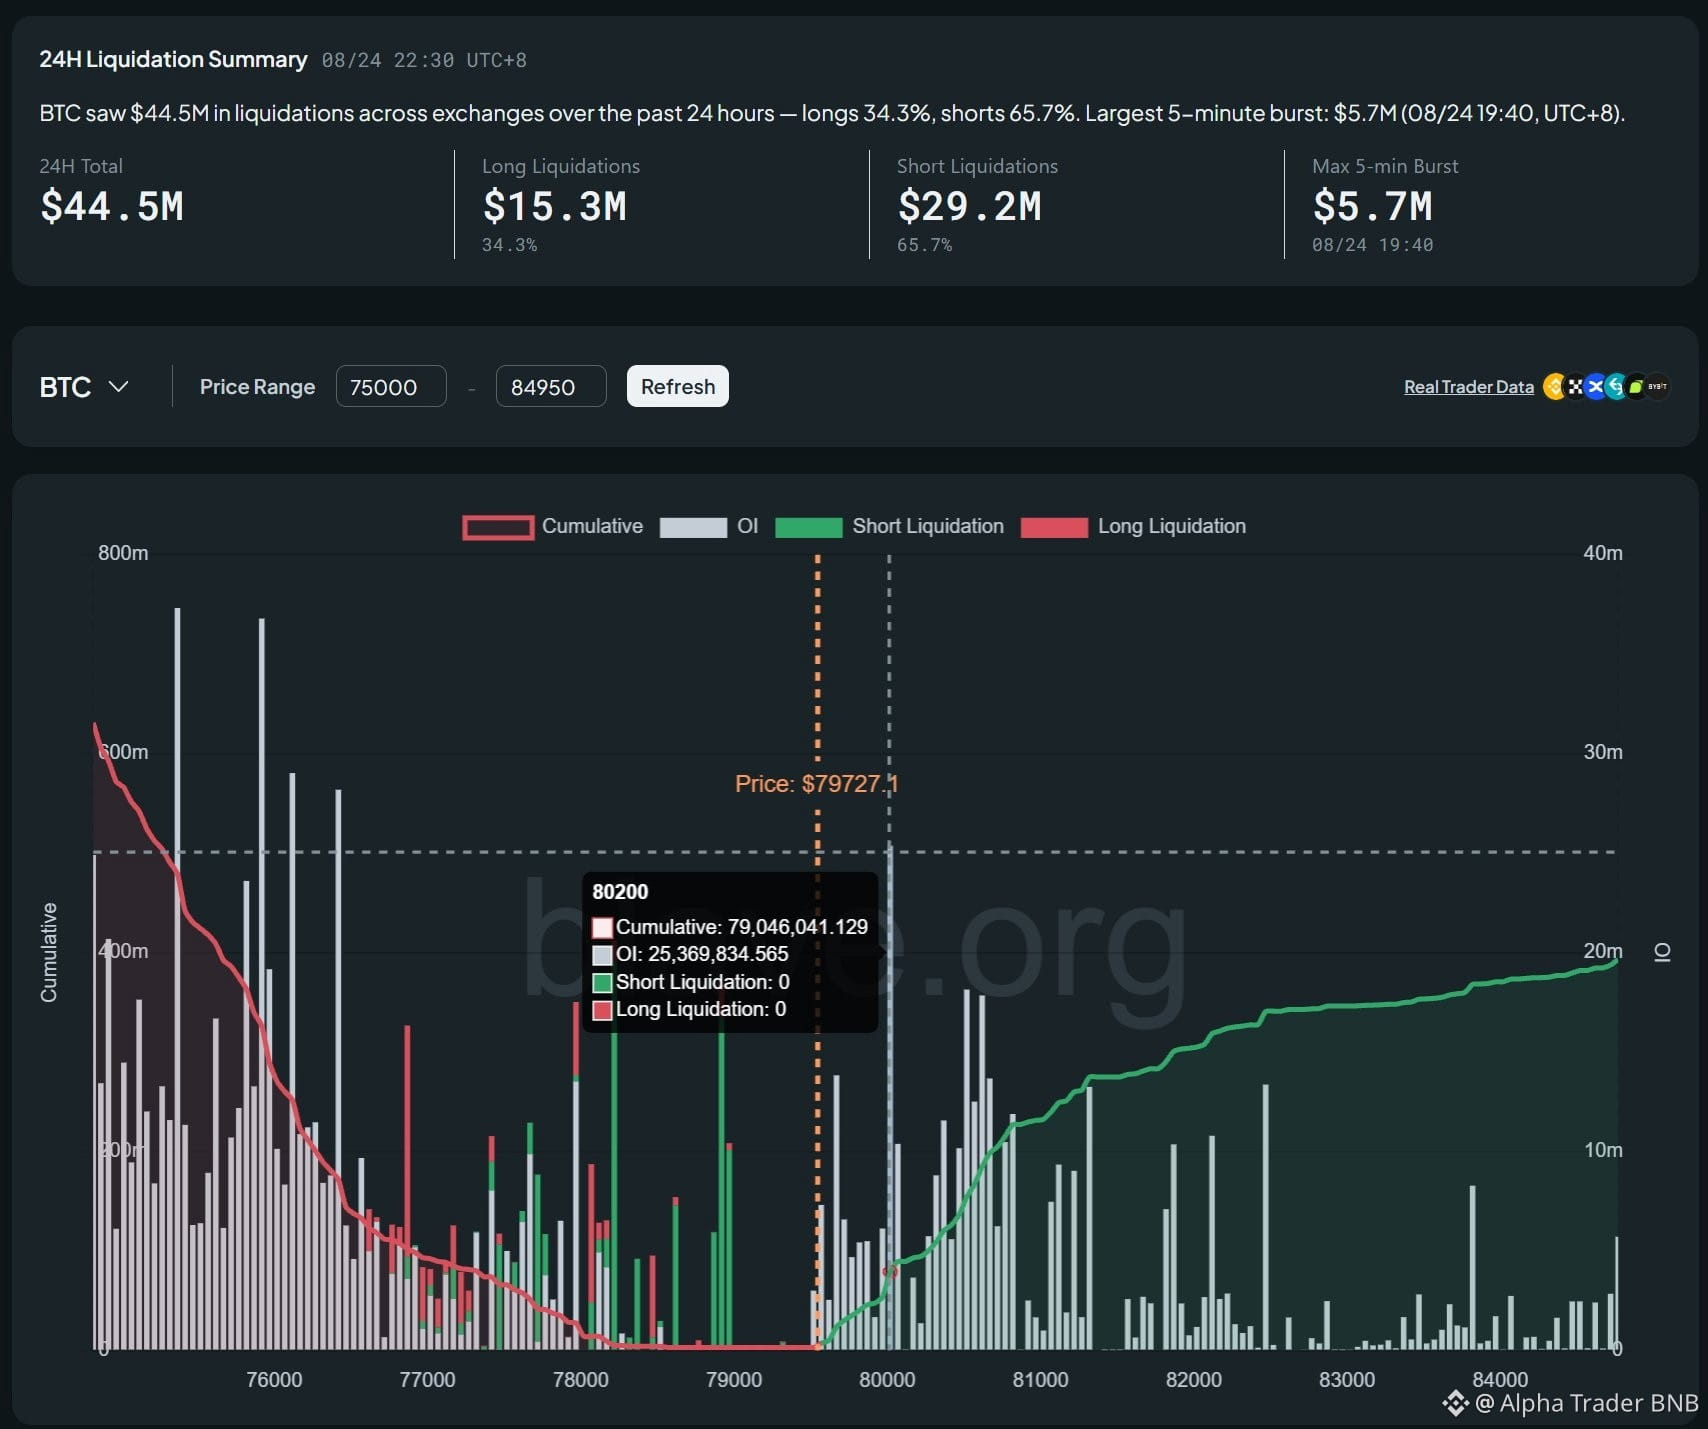This screenshot has width=1708, height=1429.
Task: Open the BTC coin dropdown
Action: (84, 387)
